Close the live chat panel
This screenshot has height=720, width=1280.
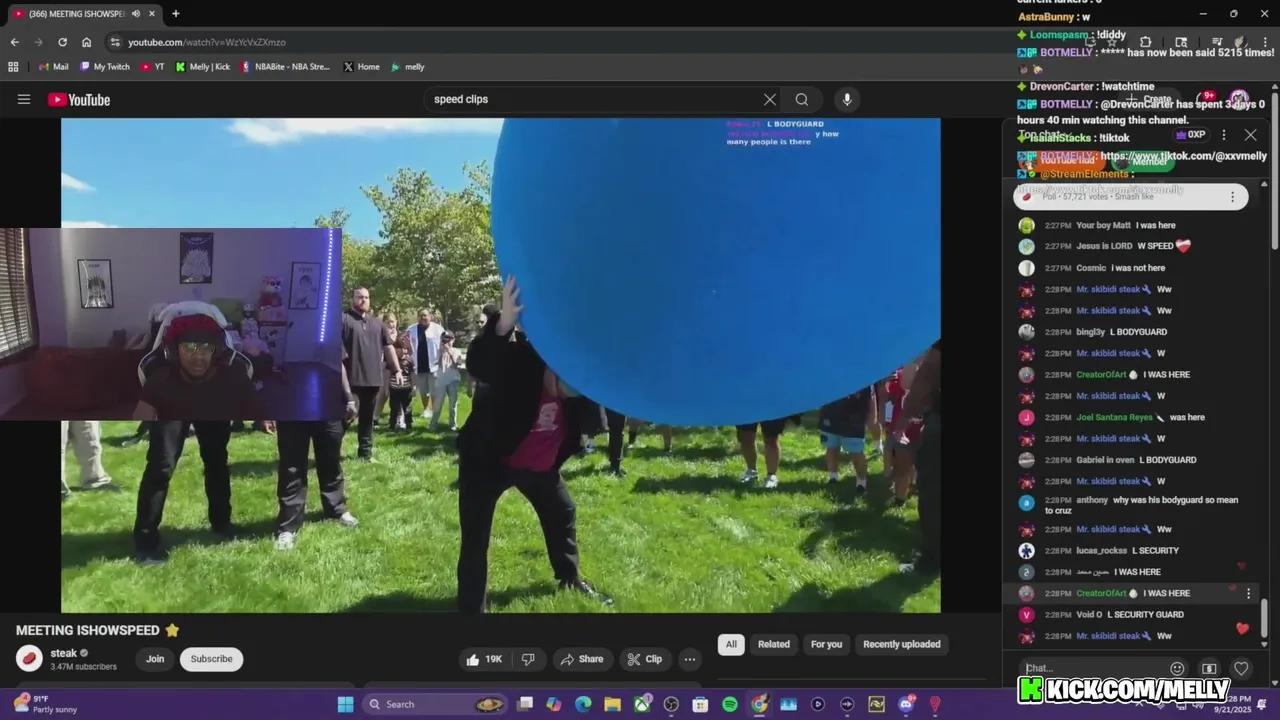(x=1250, y=135)
